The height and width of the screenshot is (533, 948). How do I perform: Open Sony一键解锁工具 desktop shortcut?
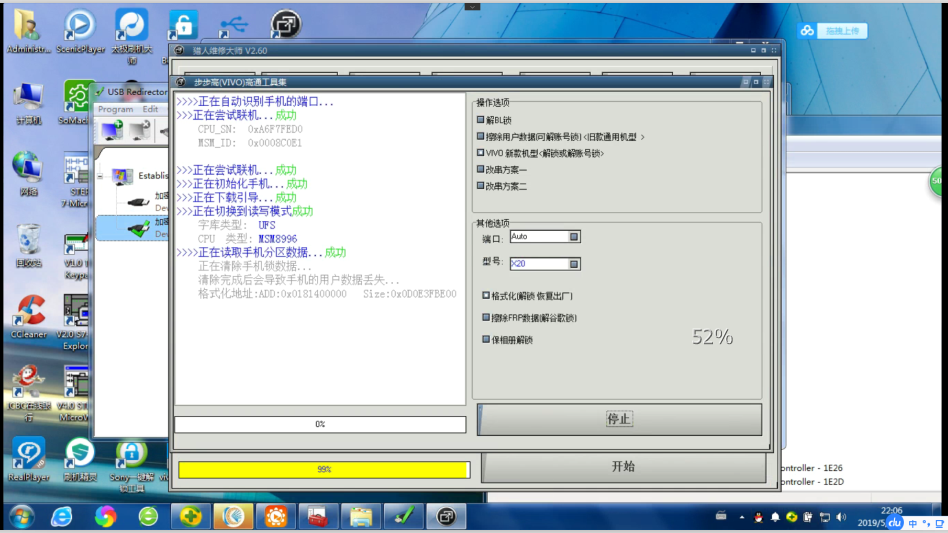(x=131, y=467)
